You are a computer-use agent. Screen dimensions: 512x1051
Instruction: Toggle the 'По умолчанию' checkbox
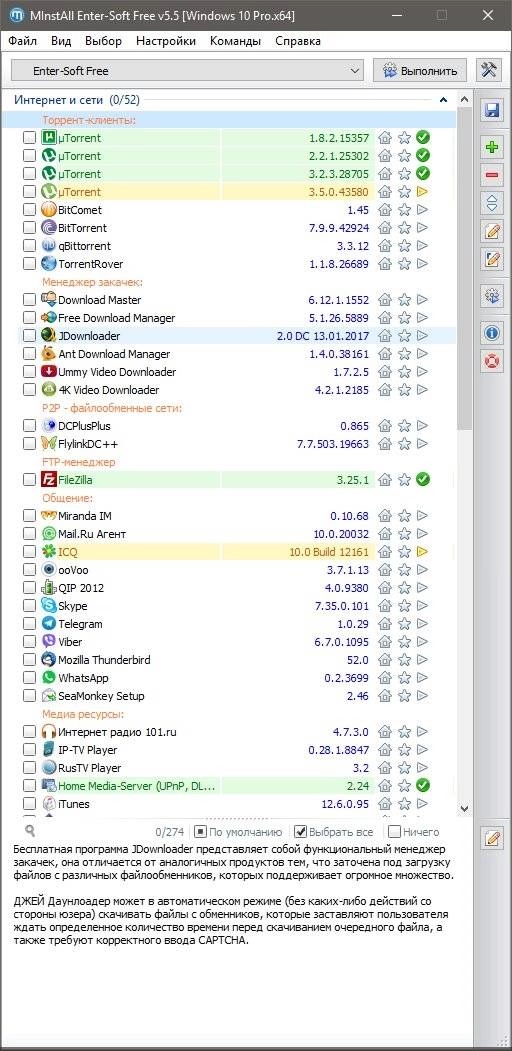pyautogui.click(x=200, y=832)
